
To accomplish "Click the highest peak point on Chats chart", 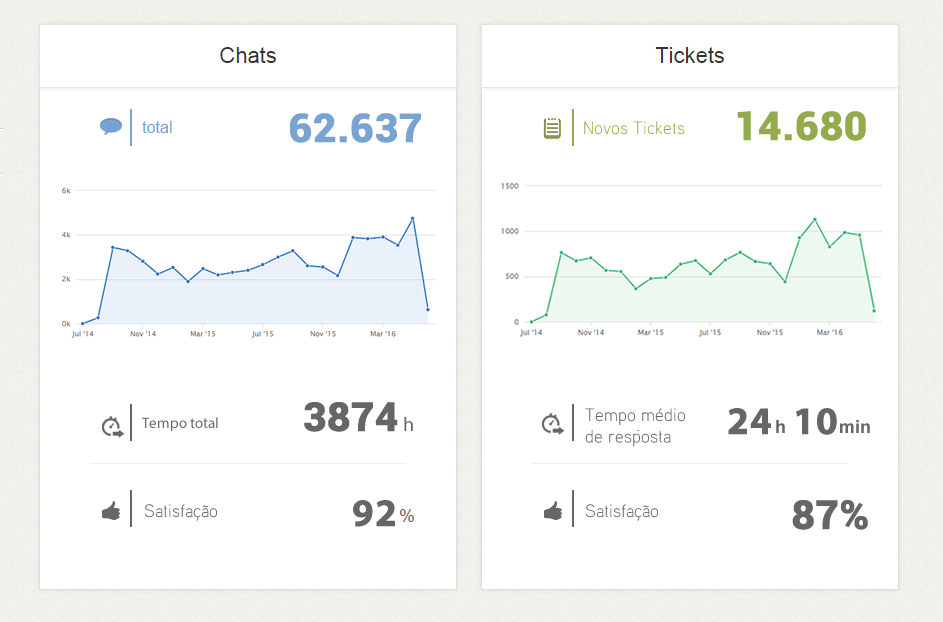I will 412,218.
